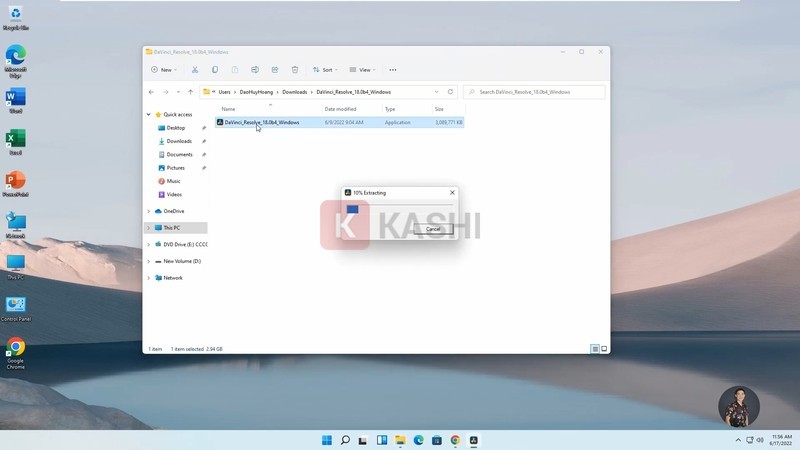800x450 pixels.
Task: Click the Copy icon in Explorer toolbar
Action: click(x=215, y=70)
